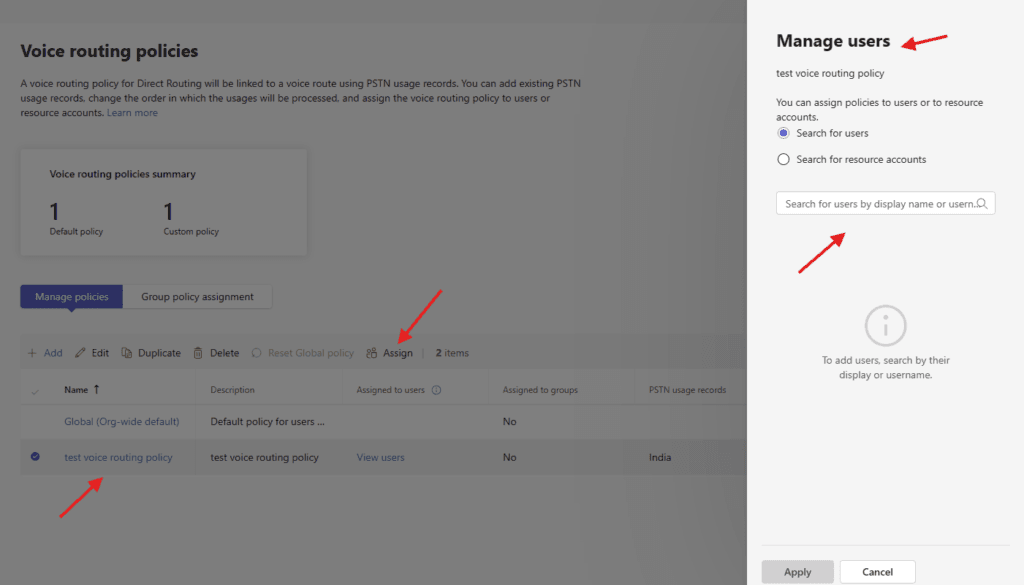Select the Search for users radio button
The height and width of the screenshot is (585, 1024).
point(784,133)
